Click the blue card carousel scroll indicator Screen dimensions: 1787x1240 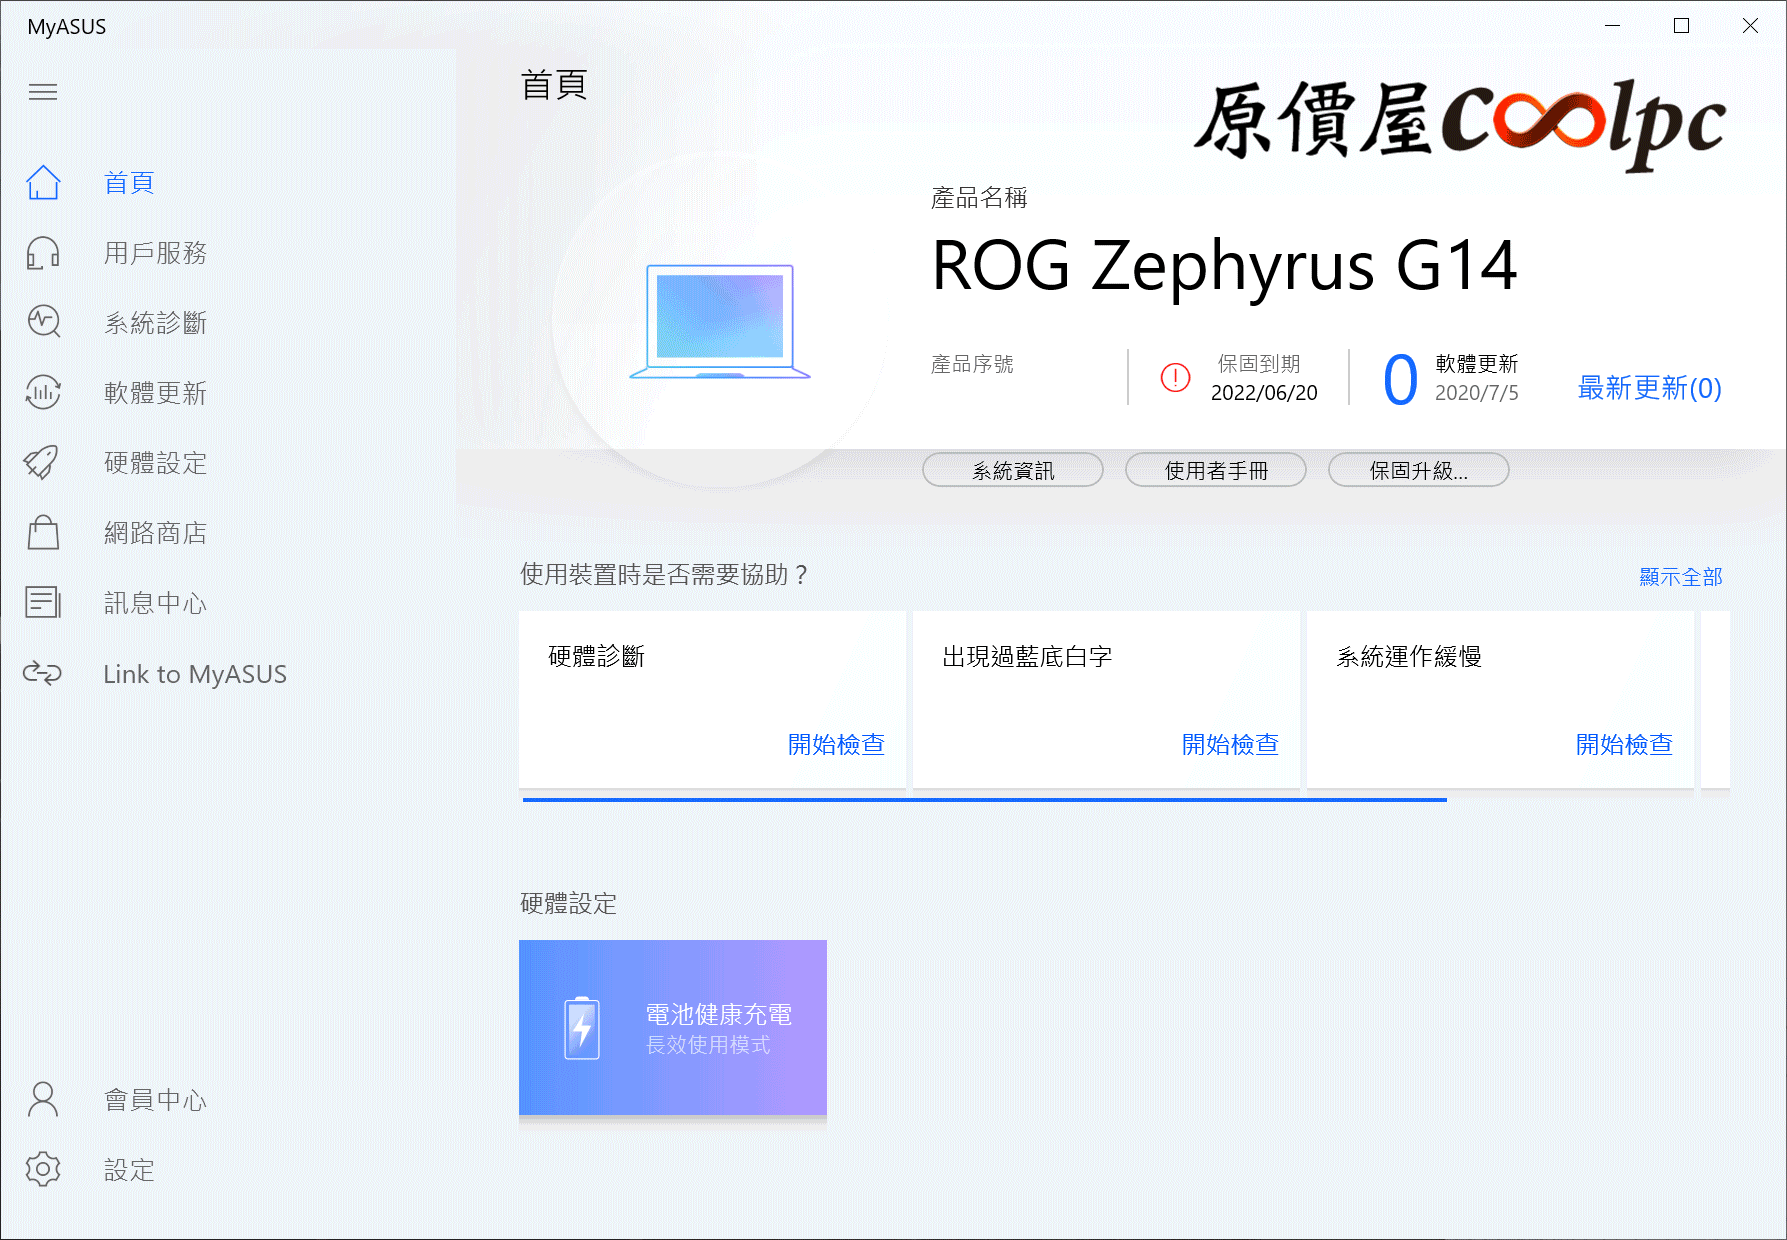click(985, 799)
